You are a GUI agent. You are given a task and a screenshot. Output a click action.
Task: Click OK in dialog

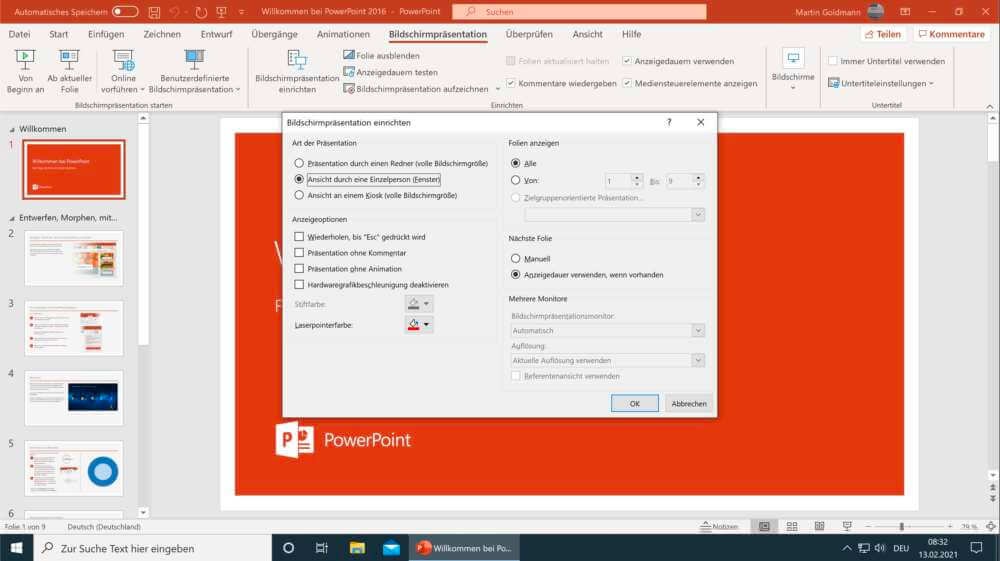635,403
